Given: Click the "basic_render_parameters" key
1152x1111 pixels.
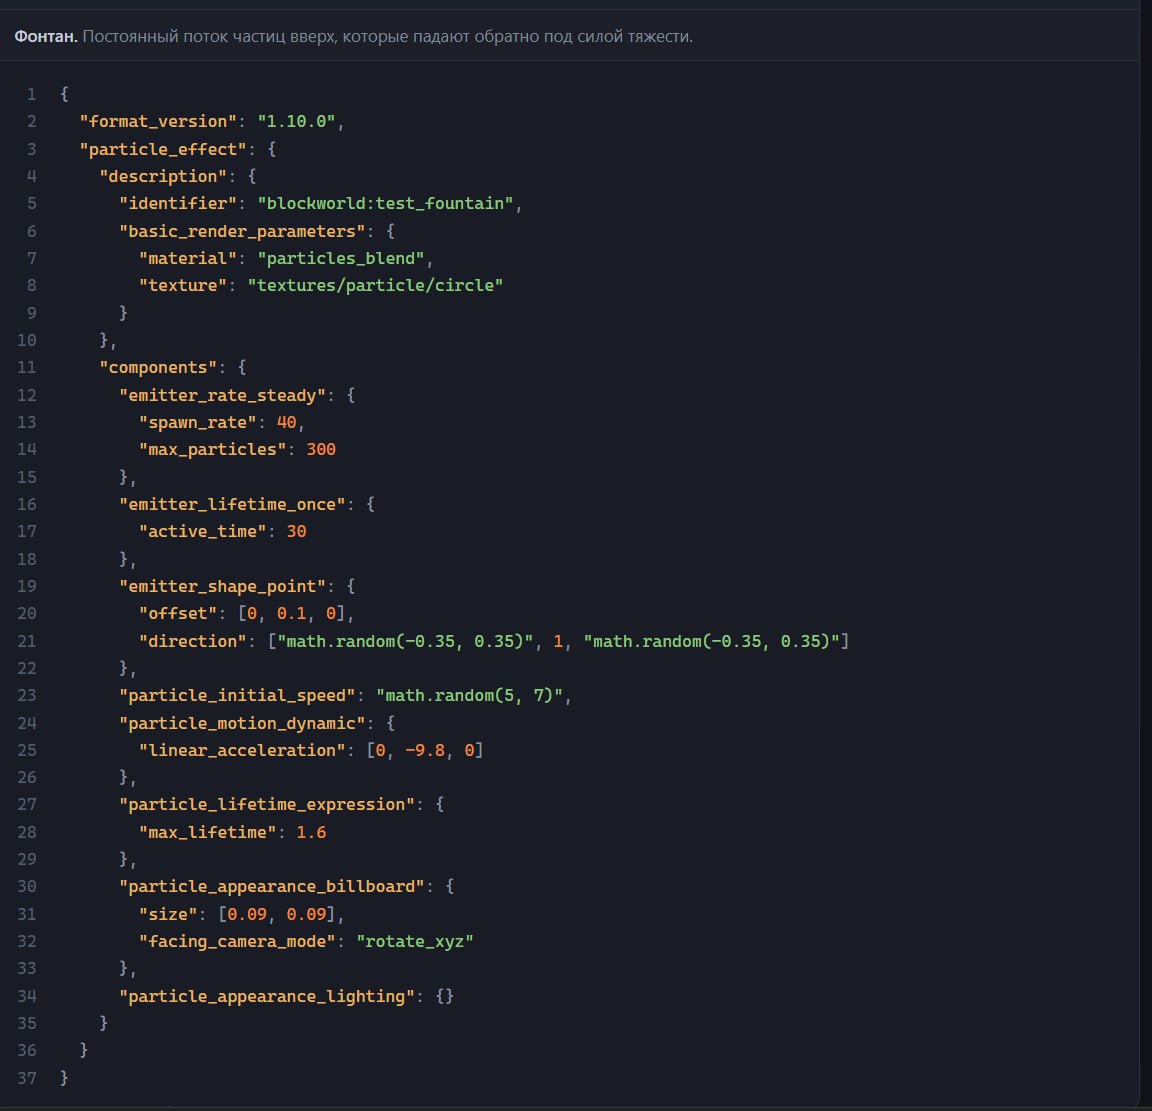Looking at the screenshot, I should (x=242, y=231).
